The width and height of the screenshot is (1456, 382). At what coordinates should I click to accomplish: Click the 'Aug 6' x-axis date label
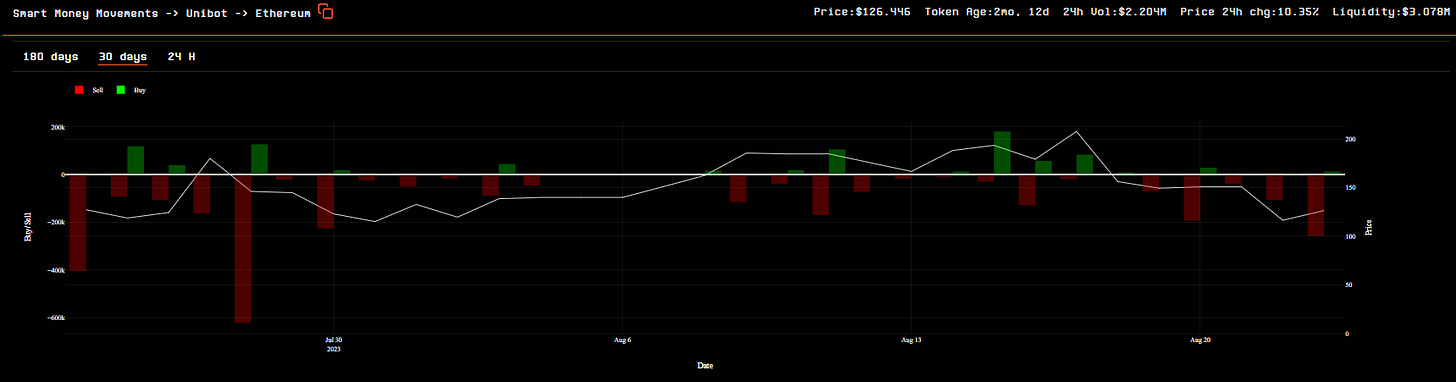623,339
